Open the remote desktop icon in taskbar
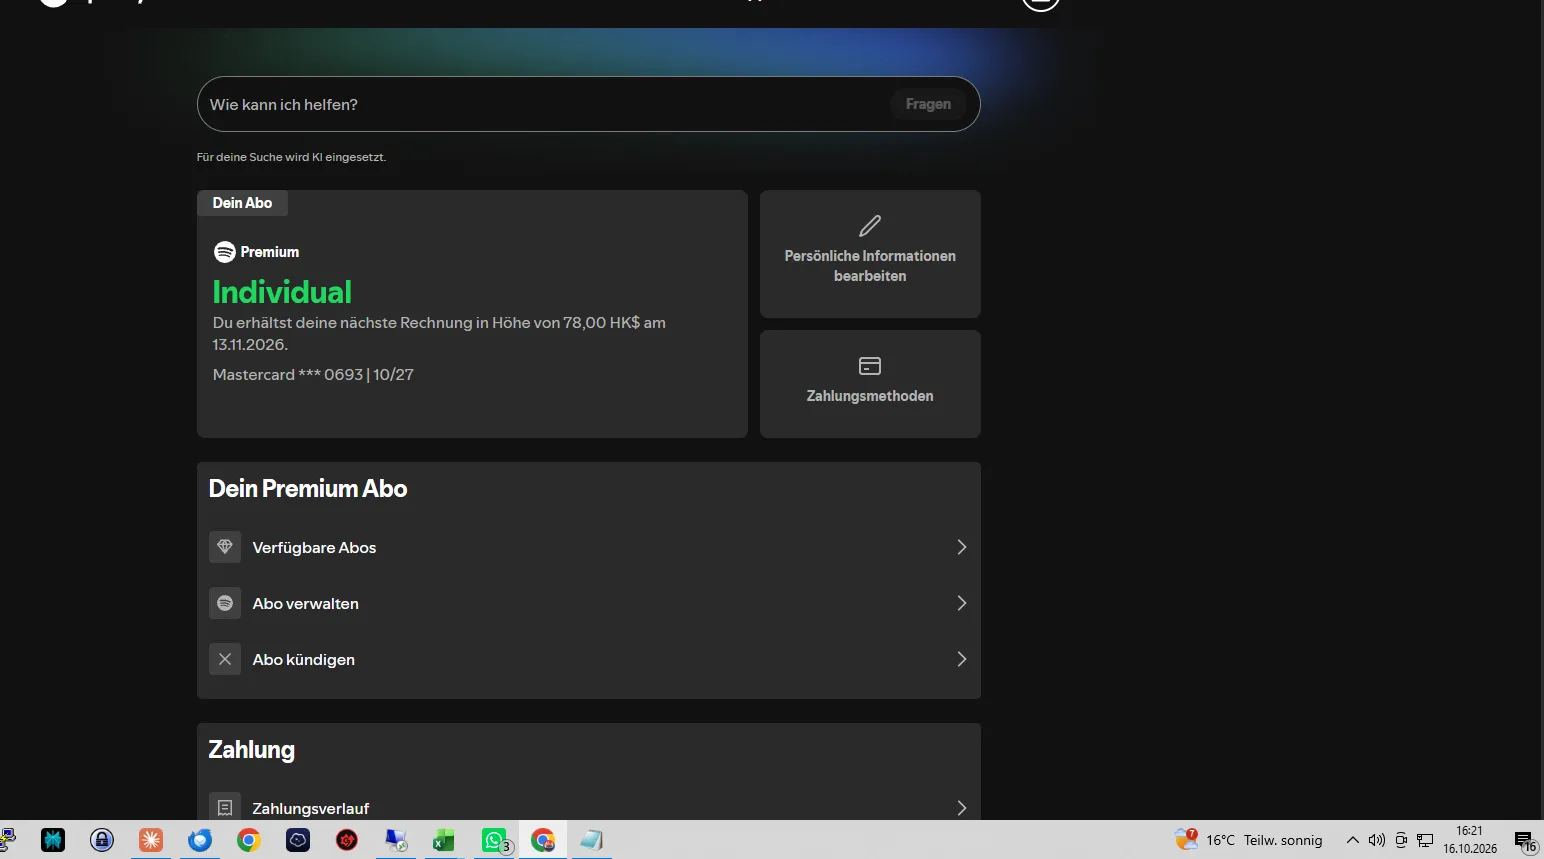The height and width of the screenshot is (859, 1544). [396, 840]
